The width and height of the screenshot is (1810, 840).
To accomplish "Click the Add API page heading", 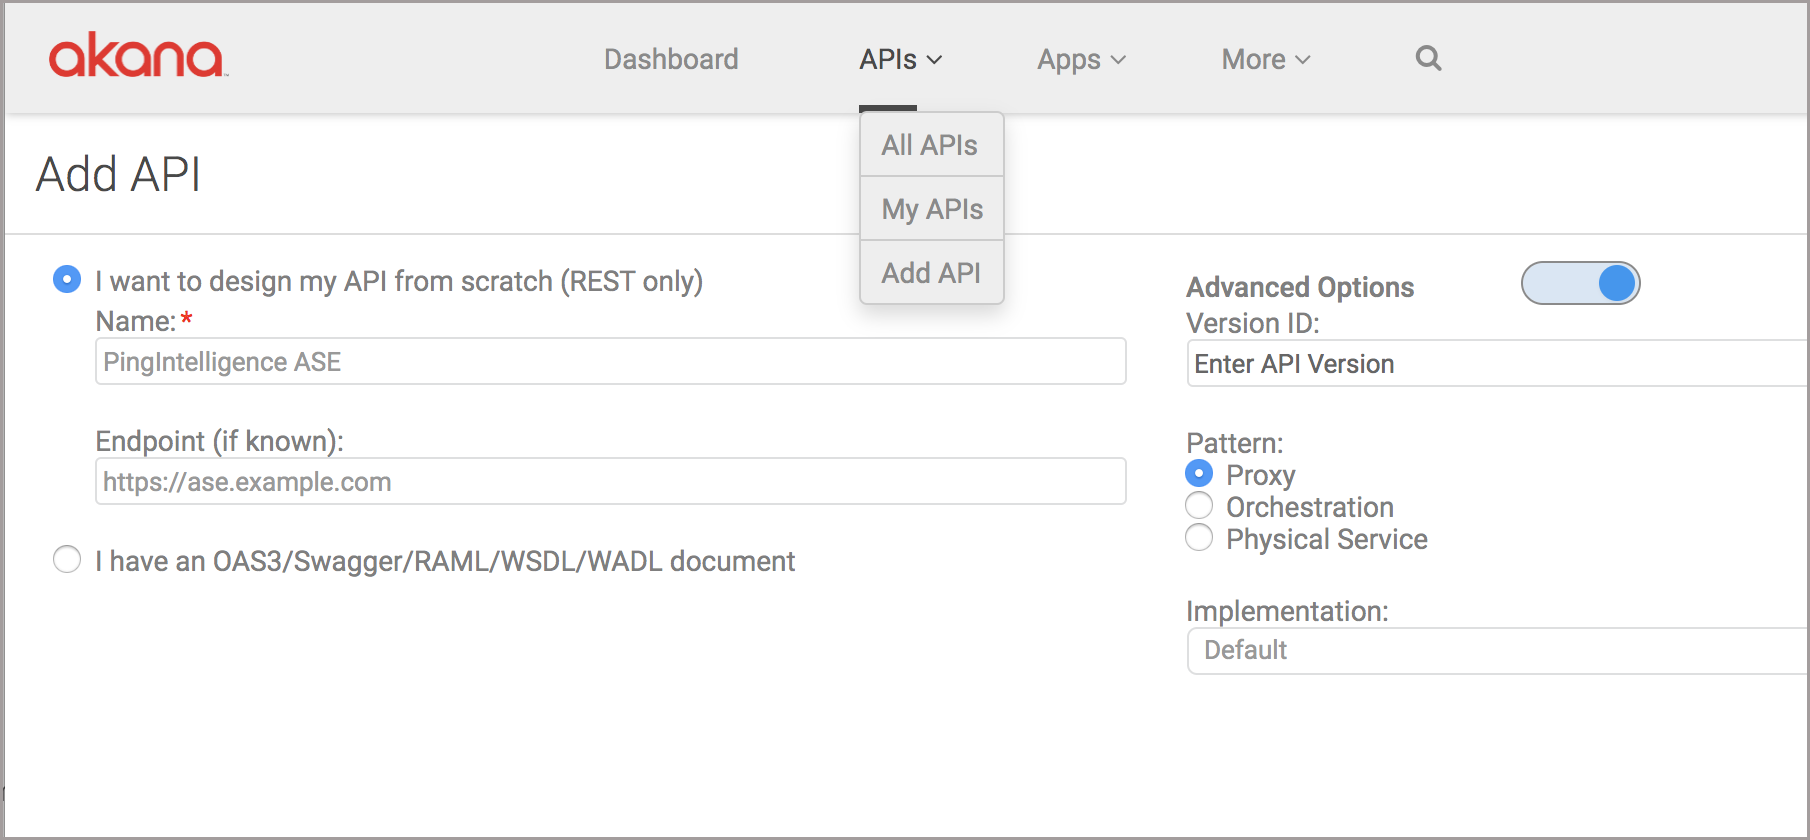I will pyautogui.click(x=118, y=174).
